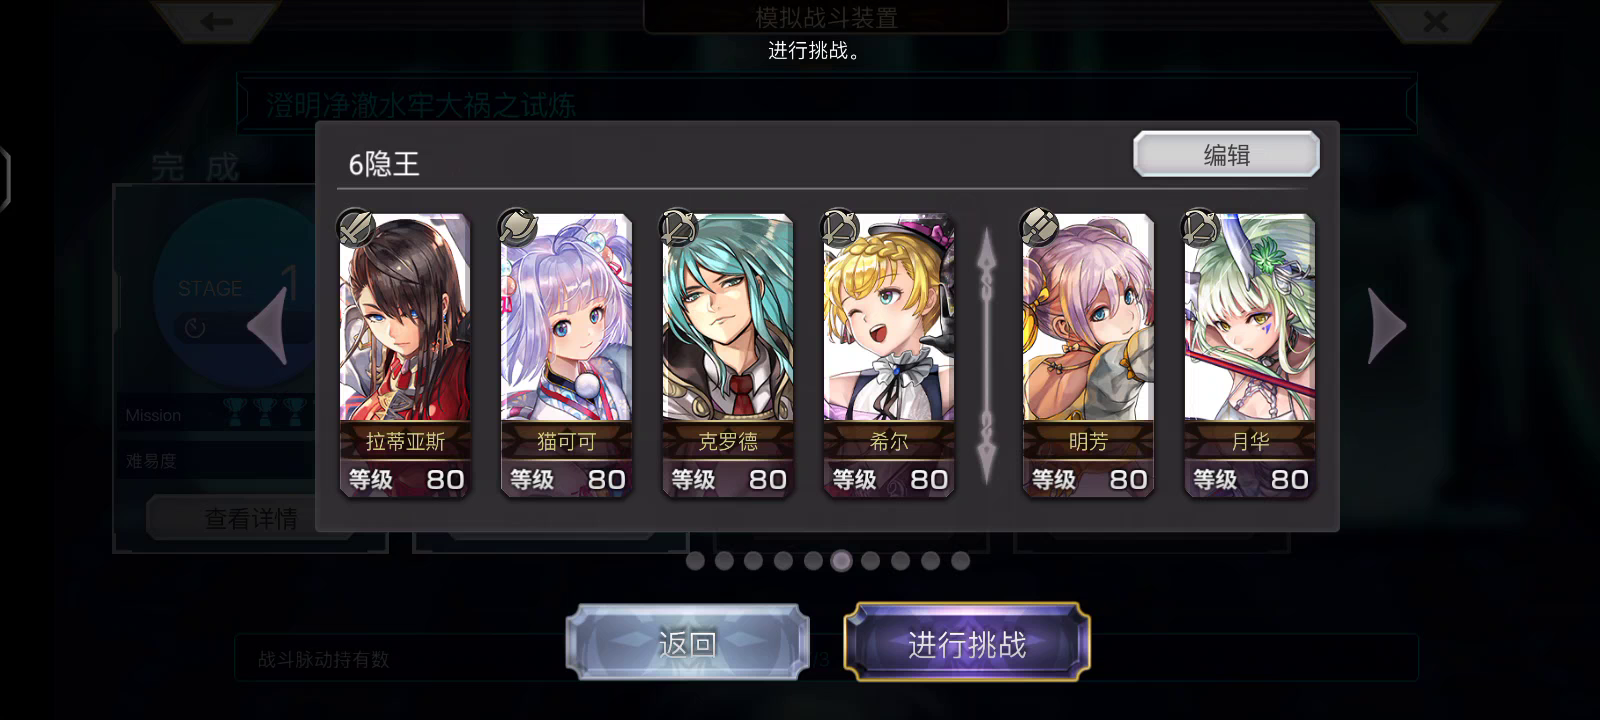
Task: Select the 月华 character card
Action: 1250,356
